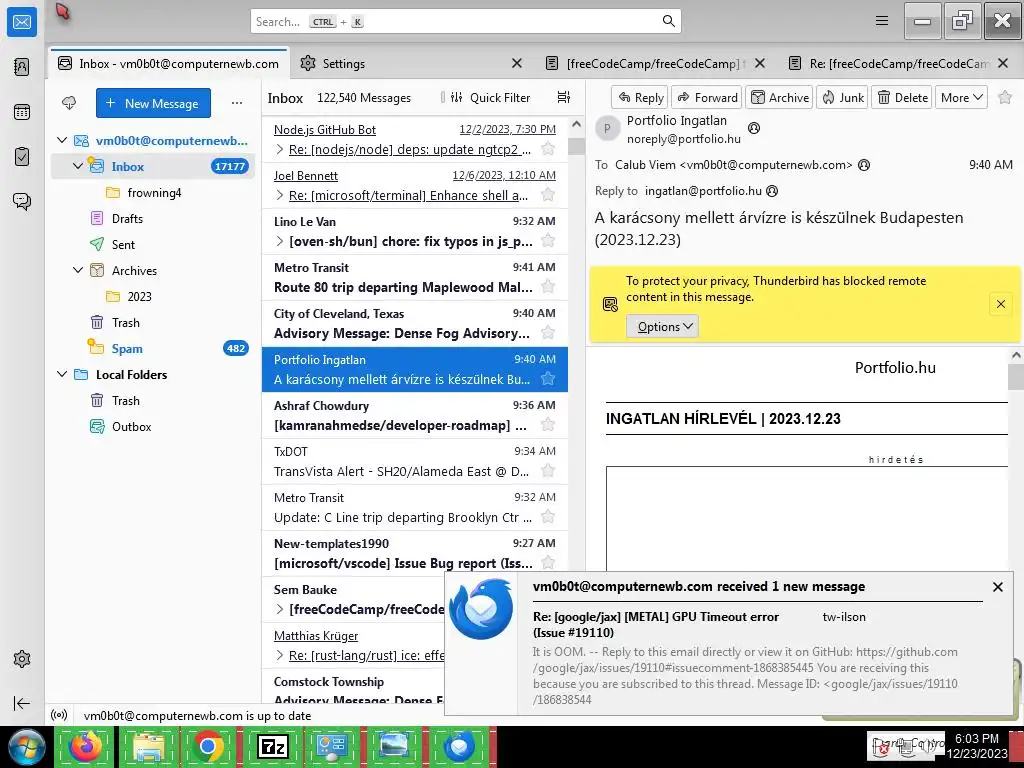Open folder pane options ellipsis
The height and width of the screenshot is (768, 1024).
(237, 103)
